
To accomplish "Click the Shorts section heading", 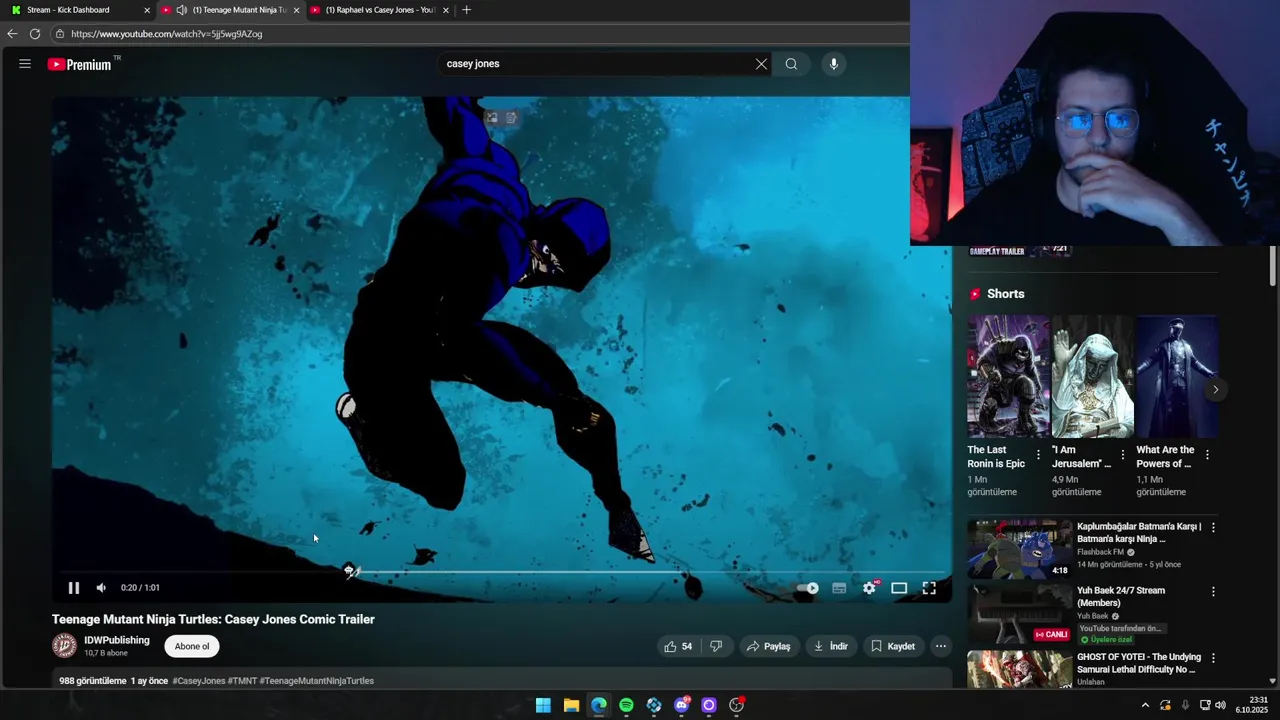I will tap(1005, 294).
